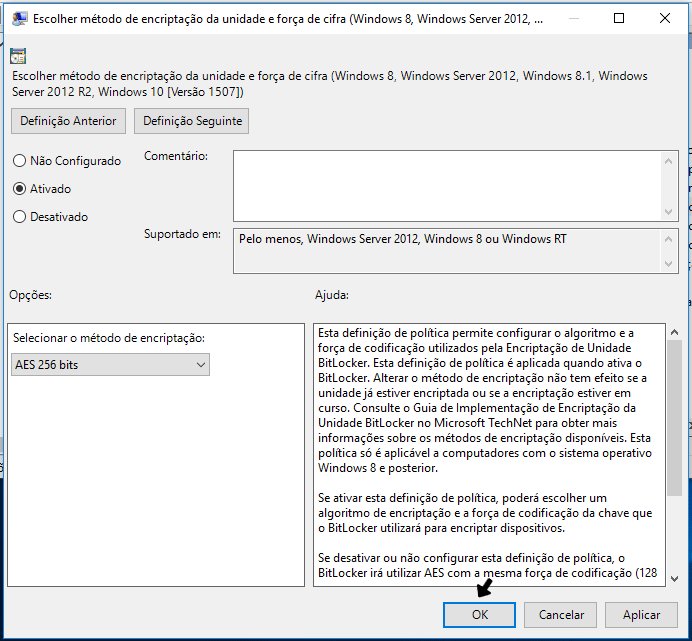The height and width of the screenshot is (641, 692).
Task: Click help paragraph starting 'Se desativar ou não configurar'
Action: click(487, 566)
